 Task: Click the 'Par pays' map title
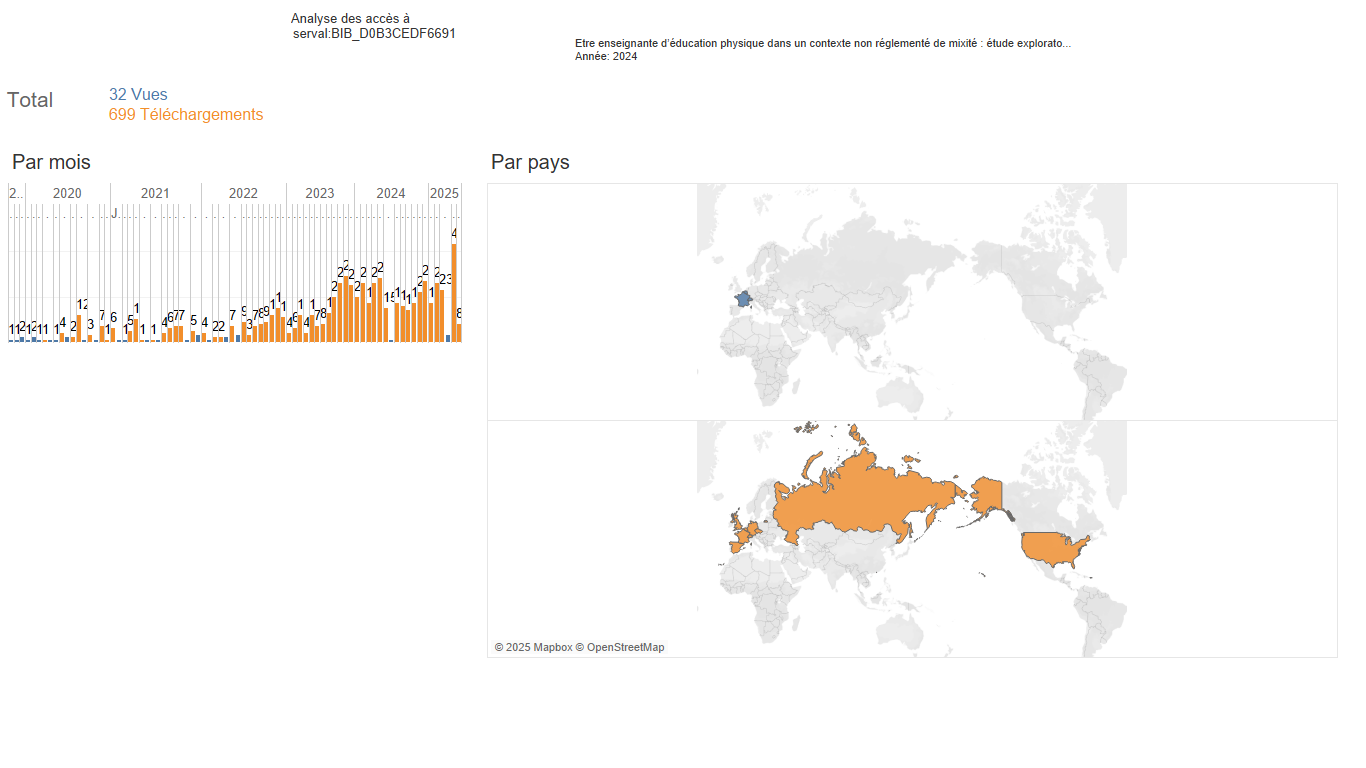[530, 162]
